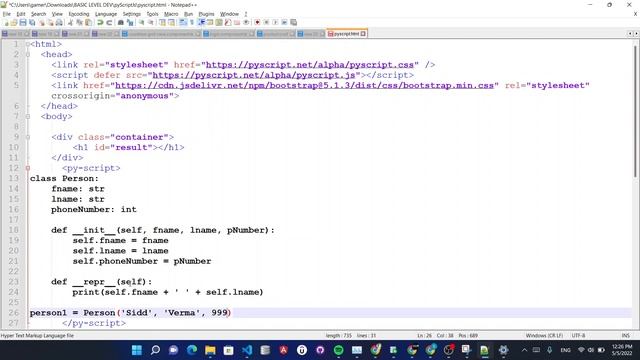Image resolution: width=640 pixels, height=360 pixels.
Task: Click the Print toolbar icon
Action: point(59,22)
